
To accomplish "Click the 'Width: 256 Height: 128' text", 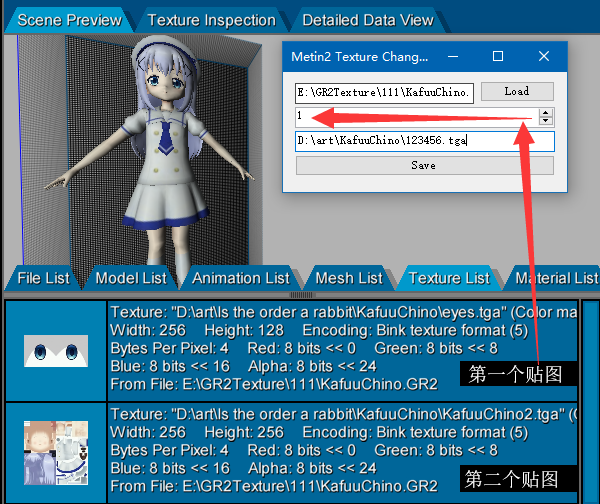I will (x=197, y=330).
